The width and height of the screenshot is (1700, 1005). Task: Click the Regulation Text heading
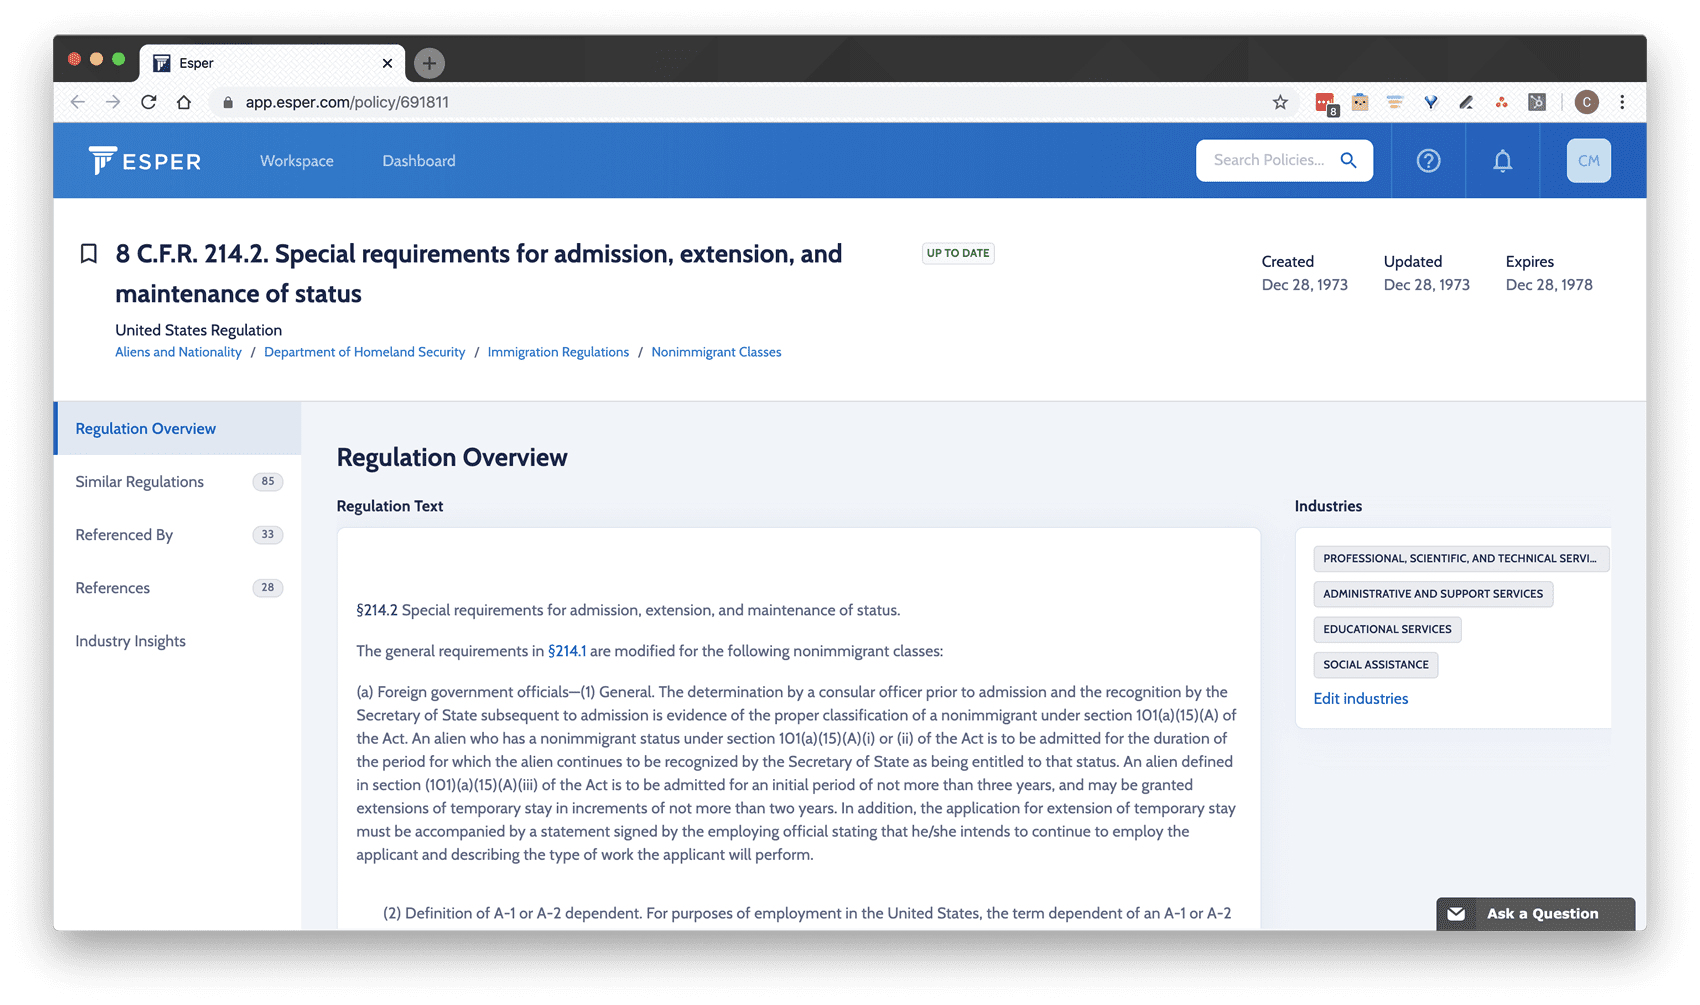(x=390, y=506)
